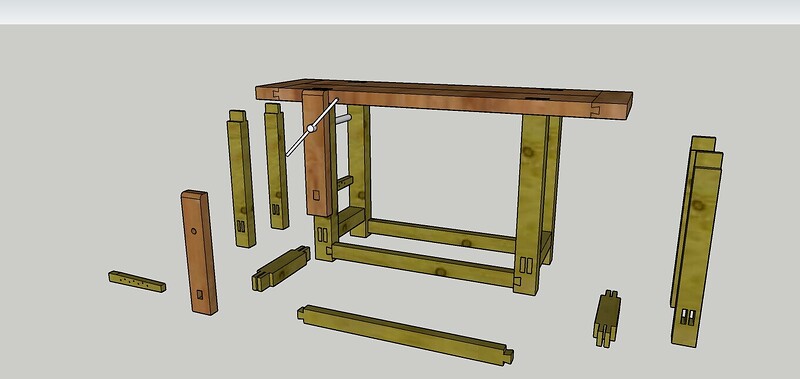800x379 pixels.
Task: Select the tall leg pair at far right
Action: (x=696, y=241)
